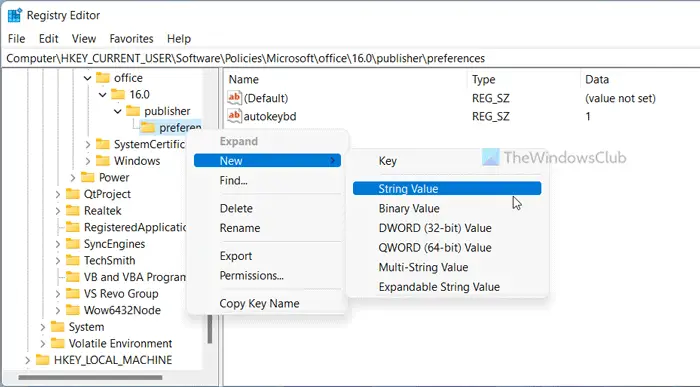The image size is (700, 387).
Task: Click the Power folder icon
Action: (x=88, y=177)
